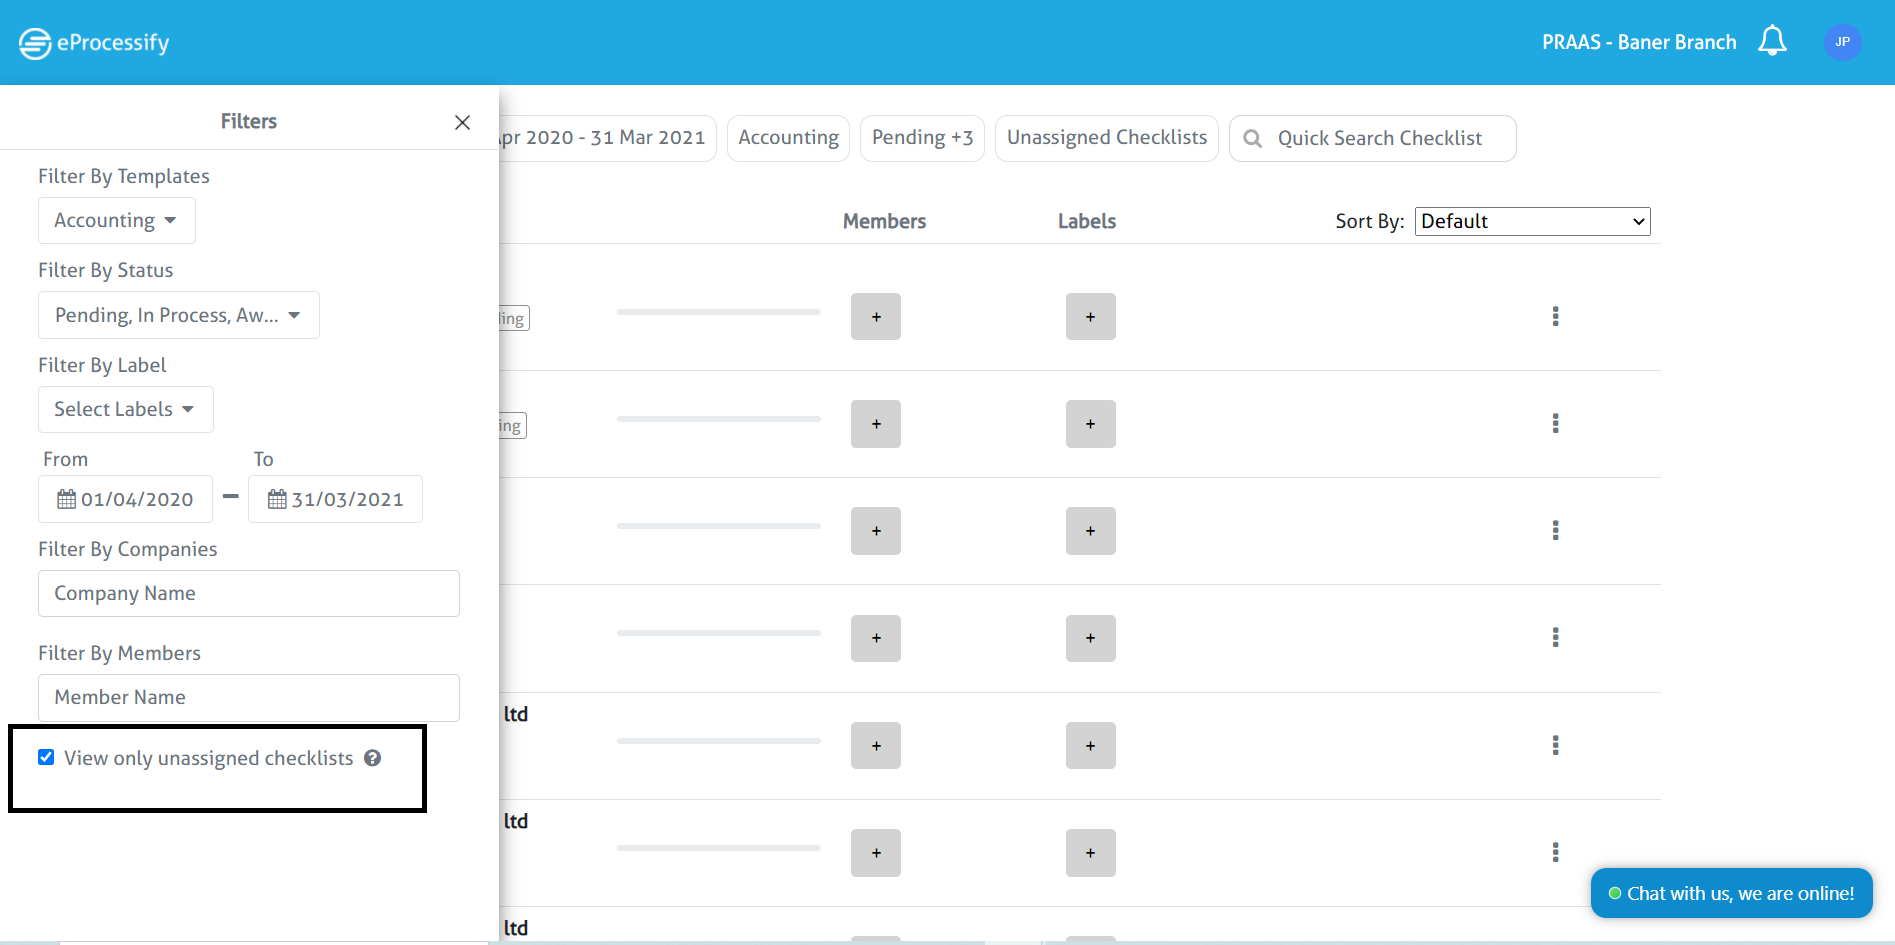Add member to the first checklist row
Image resolution: width=1895 pixels, height=945 pixels.
click(876, 316)
